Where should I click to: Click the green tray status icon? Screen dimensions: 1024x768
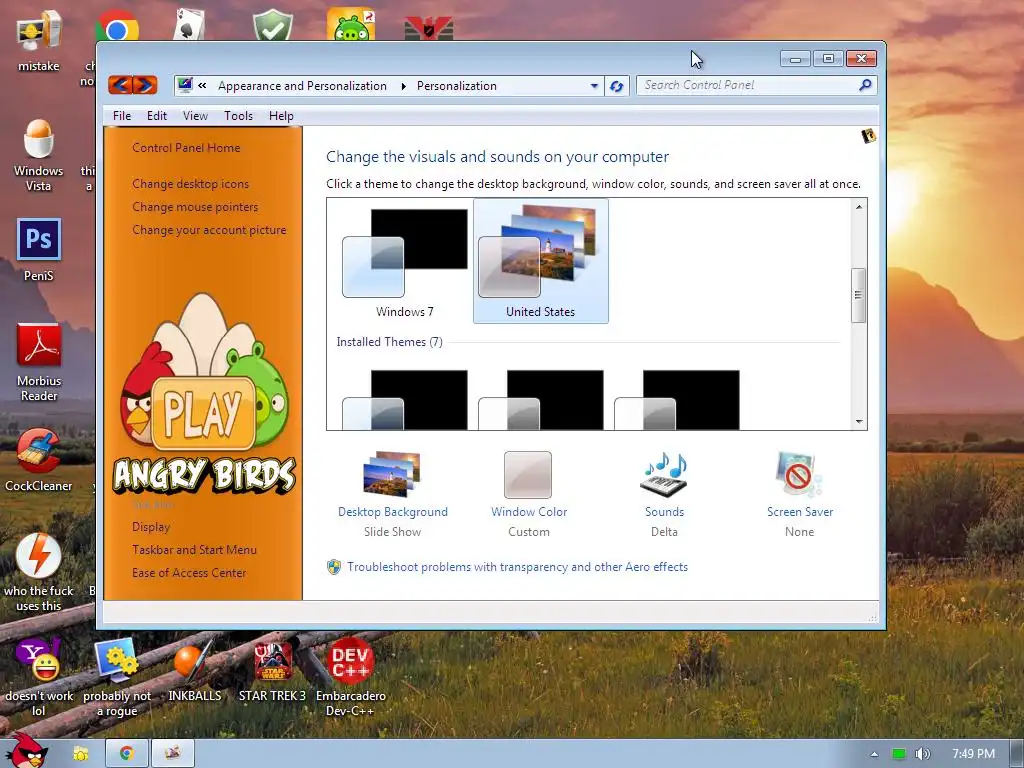899,754
